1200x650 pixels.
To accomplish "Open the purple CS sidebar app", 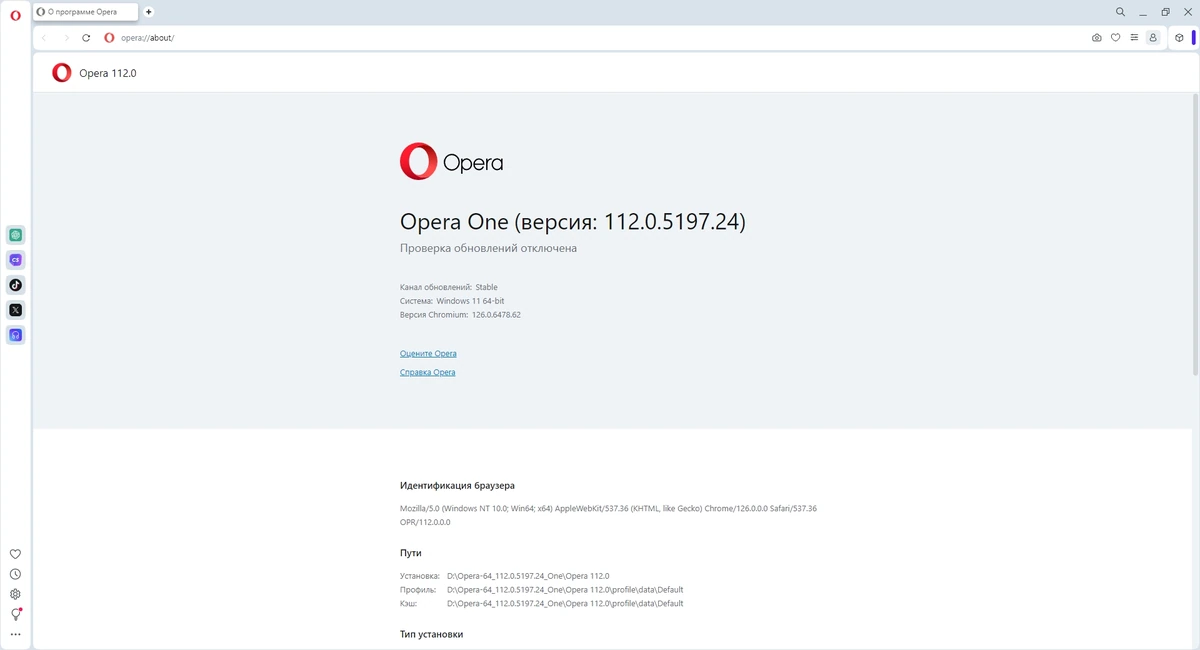I will click(x=16, y=260).
